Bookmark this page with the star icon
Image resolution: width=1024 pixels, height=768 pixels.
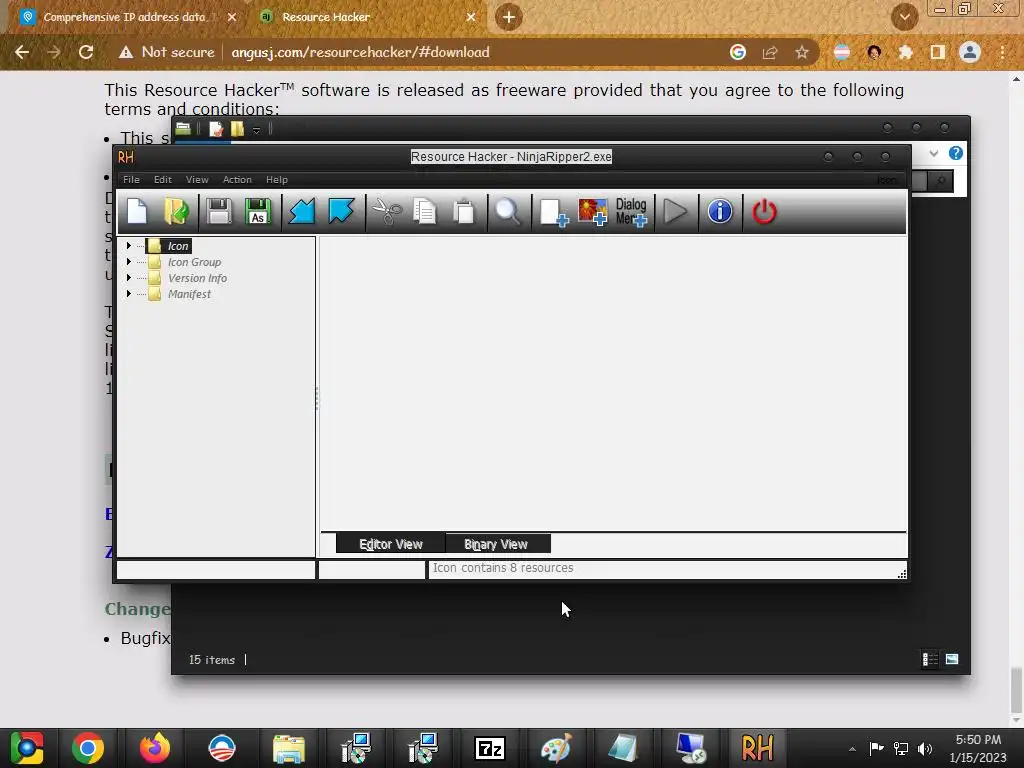(x=802, y=52)
